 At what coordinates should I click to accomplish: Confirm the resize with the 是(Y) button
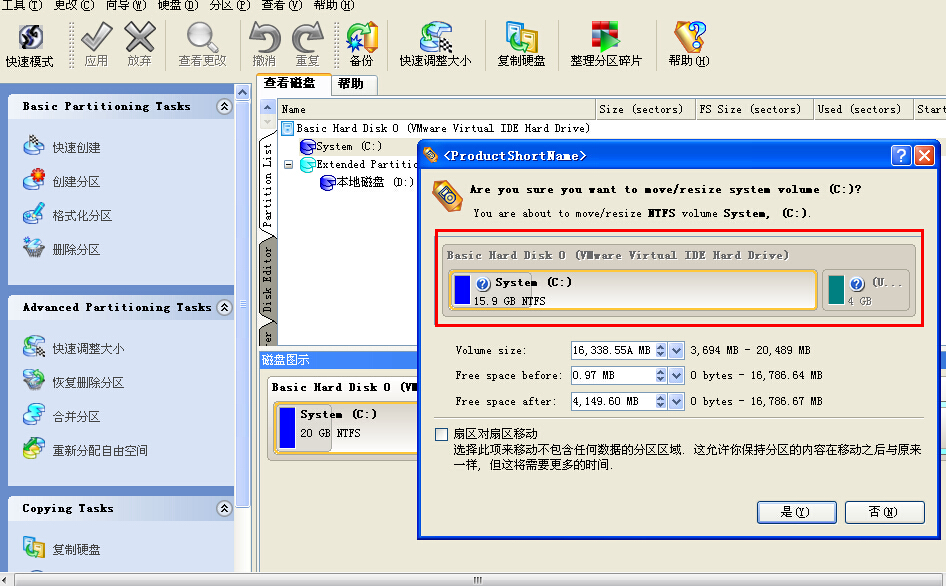coord(796,512)
